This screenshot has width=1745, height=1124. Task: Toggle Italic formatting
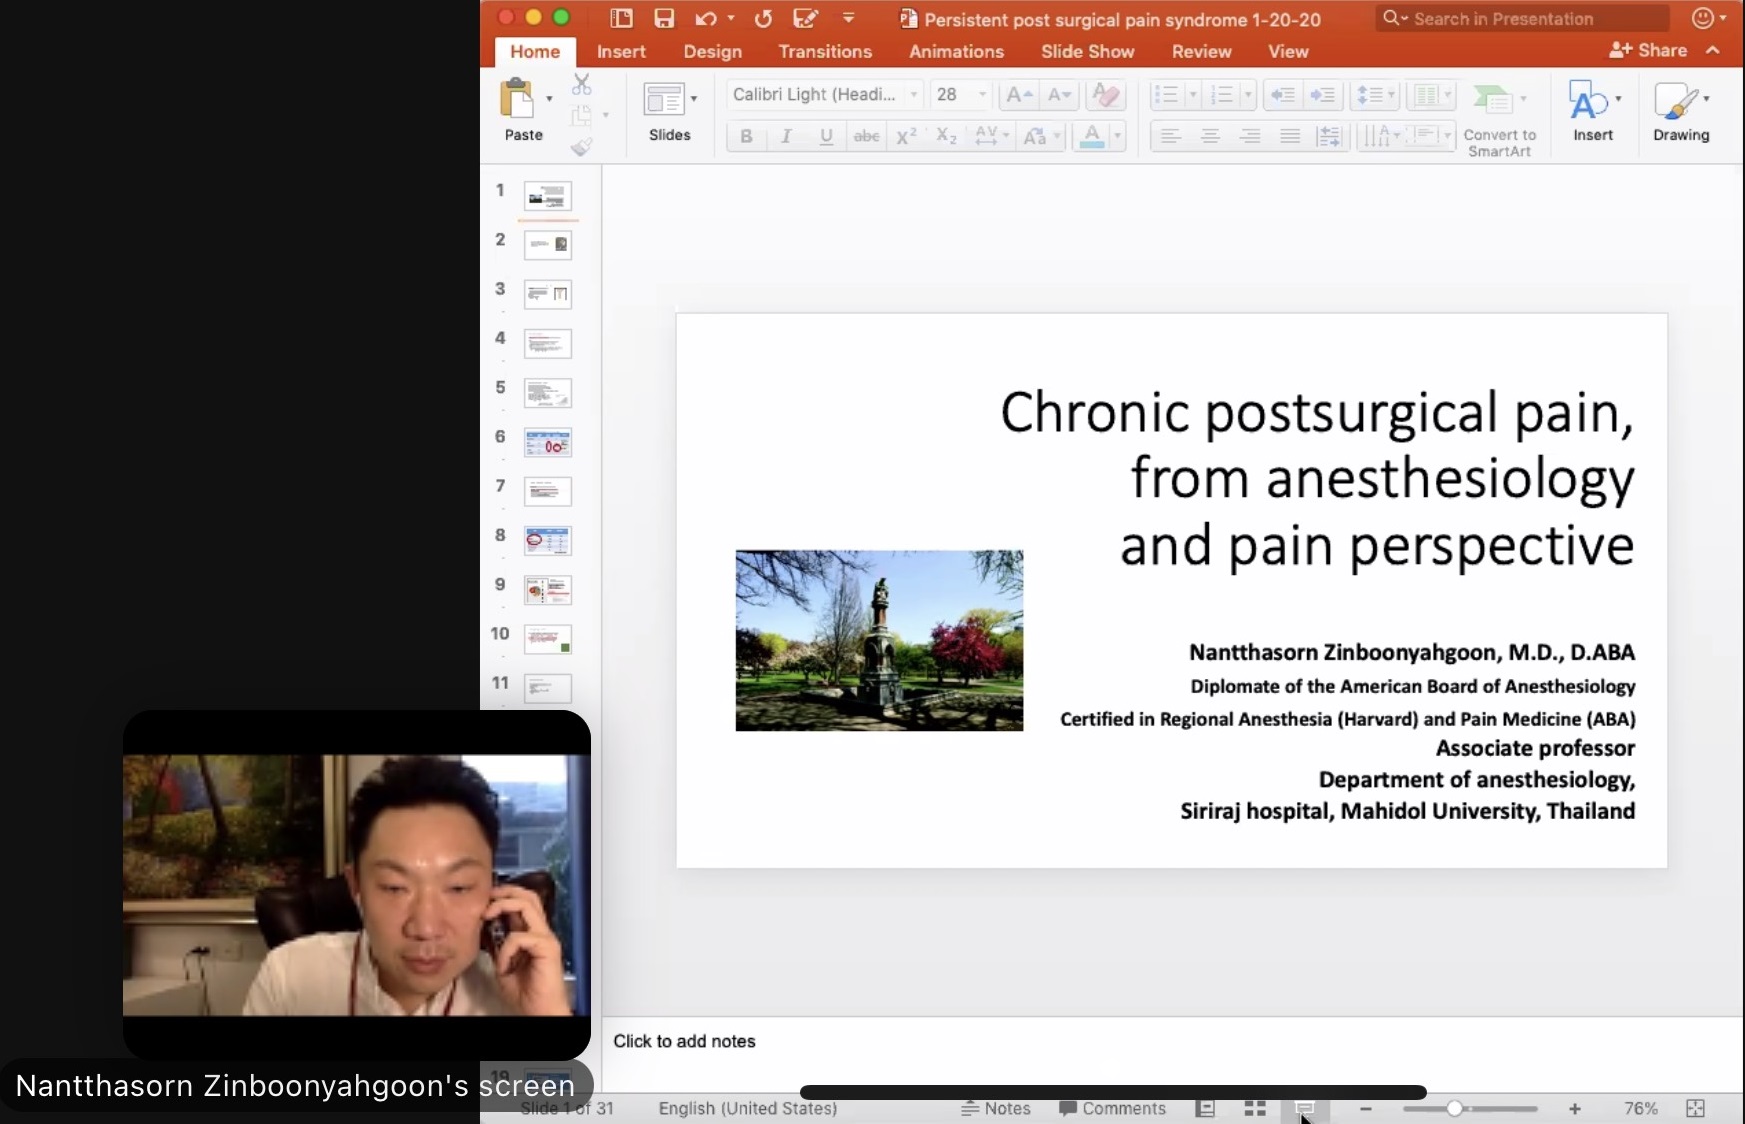point(786,137)
